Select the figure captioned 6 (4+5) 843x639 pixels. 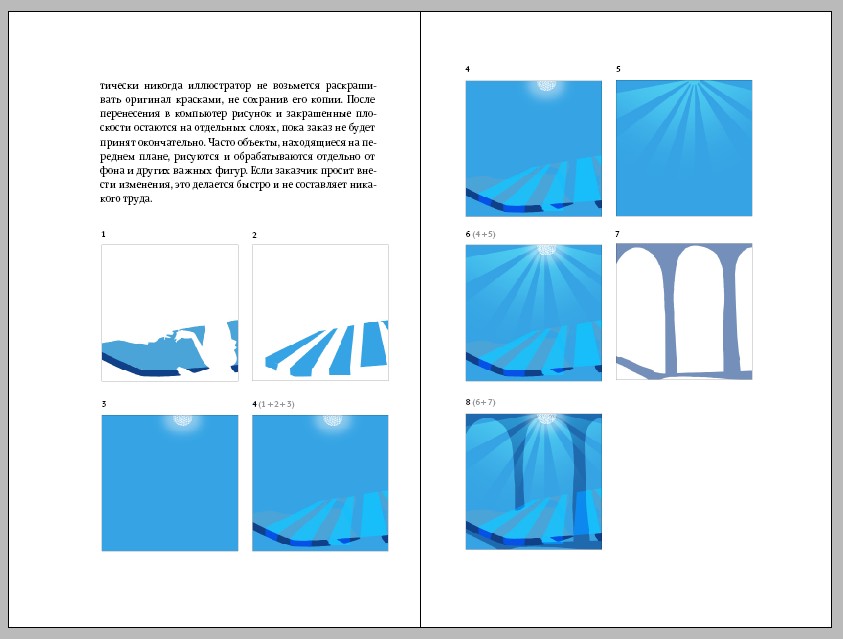point(533,313)
